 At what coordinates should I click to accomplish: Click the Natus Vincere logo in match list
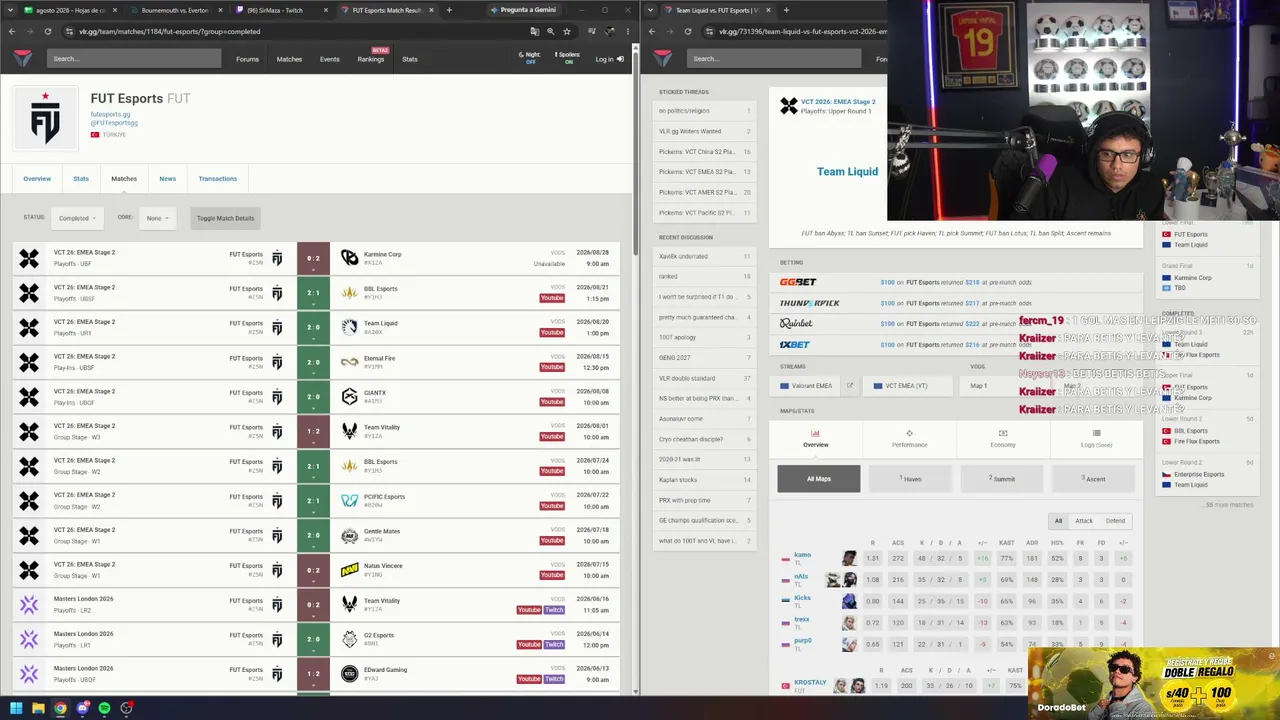click(x=349, y=570)
